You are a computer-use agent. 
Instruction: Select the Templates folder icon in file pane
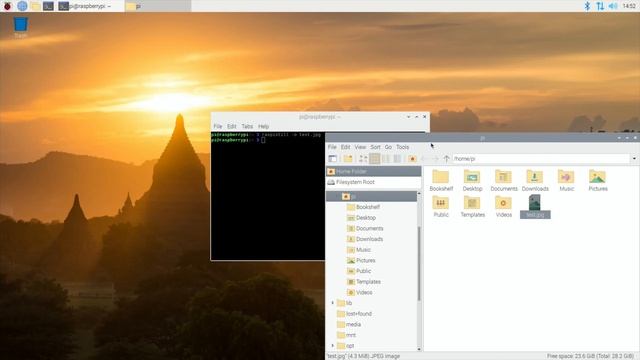coord(472,206)
